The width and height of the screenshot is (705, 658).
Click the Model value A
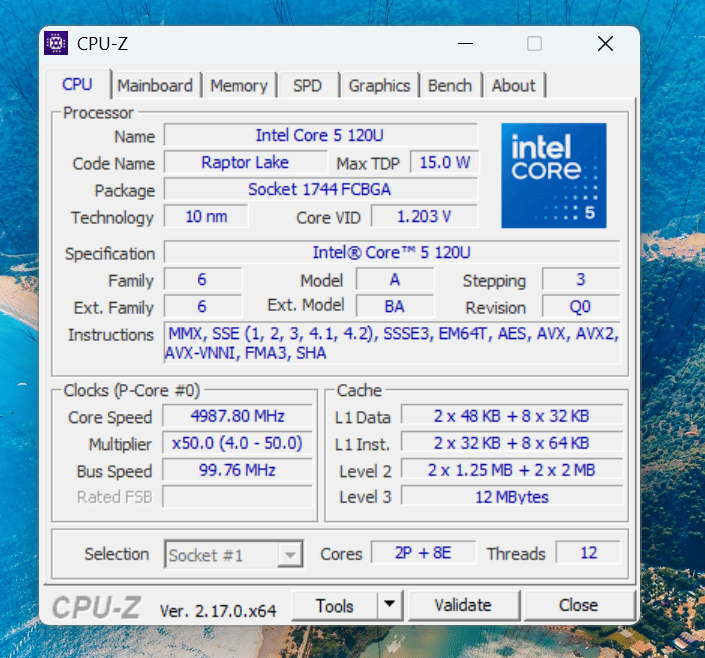(395, 279)
